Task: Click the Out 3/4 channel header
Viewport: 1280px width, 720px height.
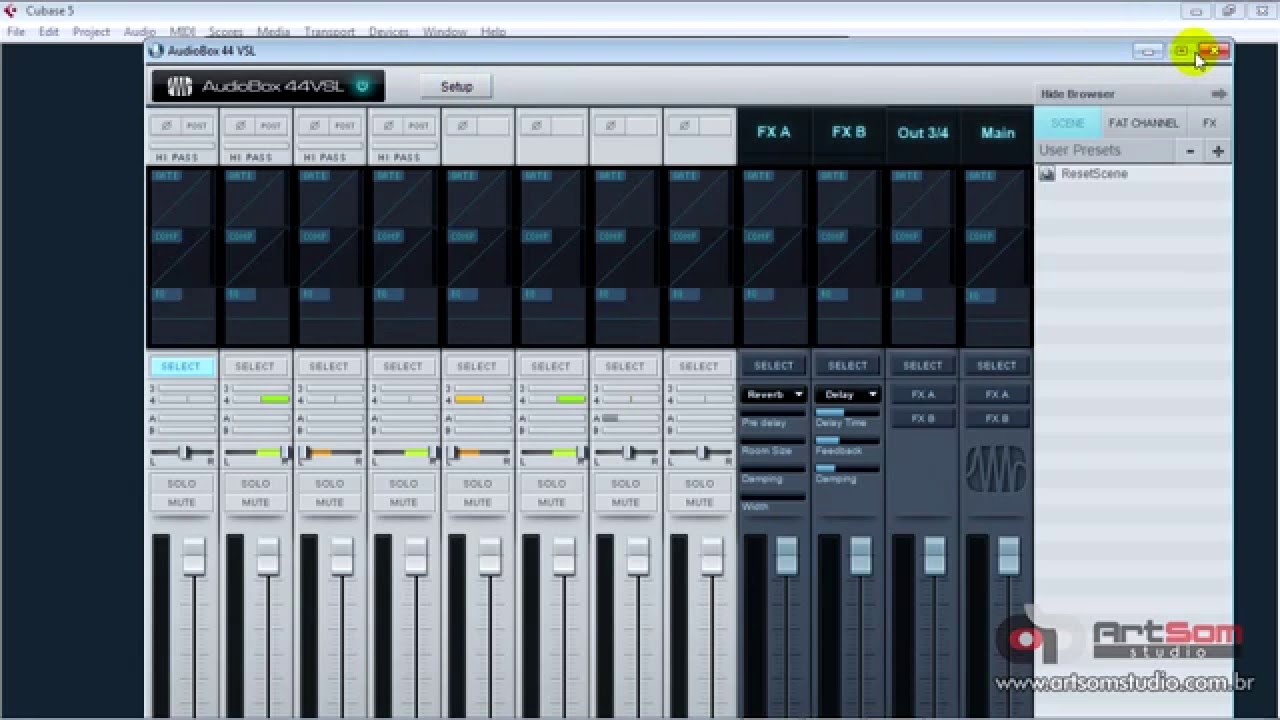Action: click(x=922, y=132)
